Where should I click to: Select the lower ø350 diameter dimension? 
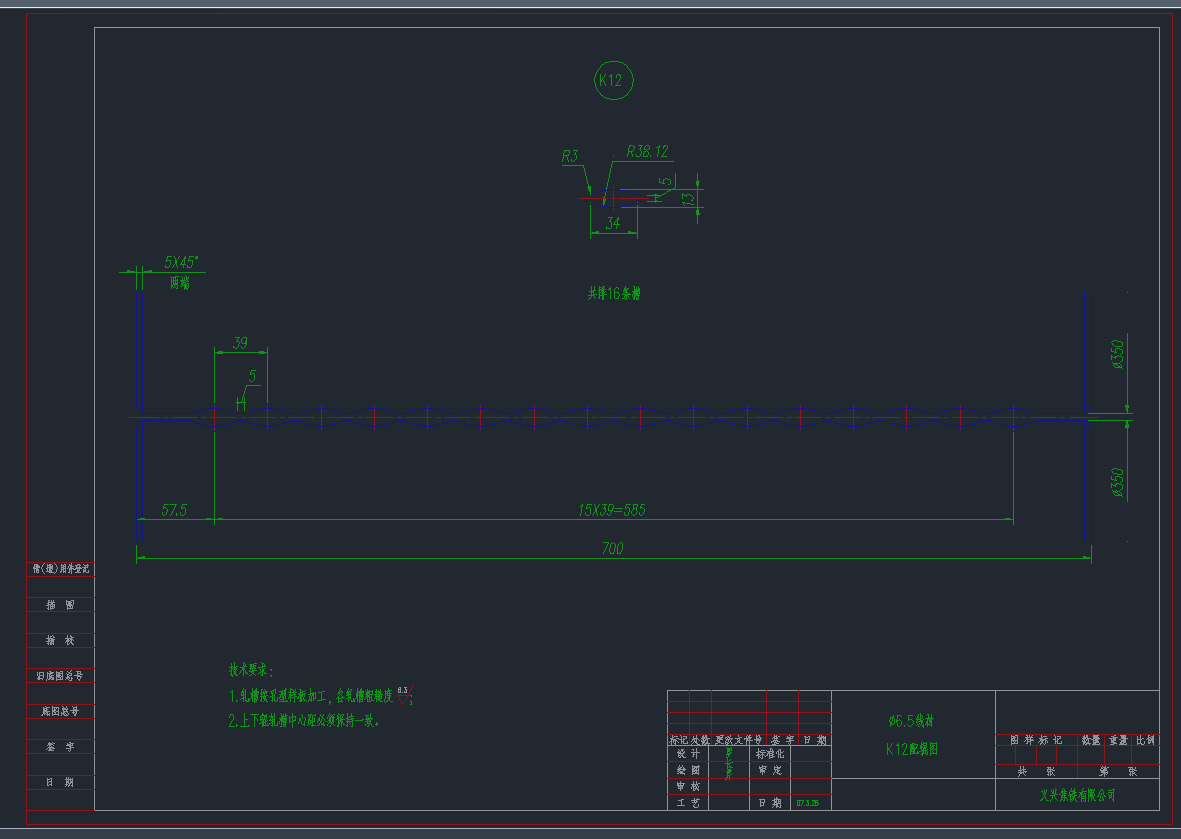coord(1118,482)
